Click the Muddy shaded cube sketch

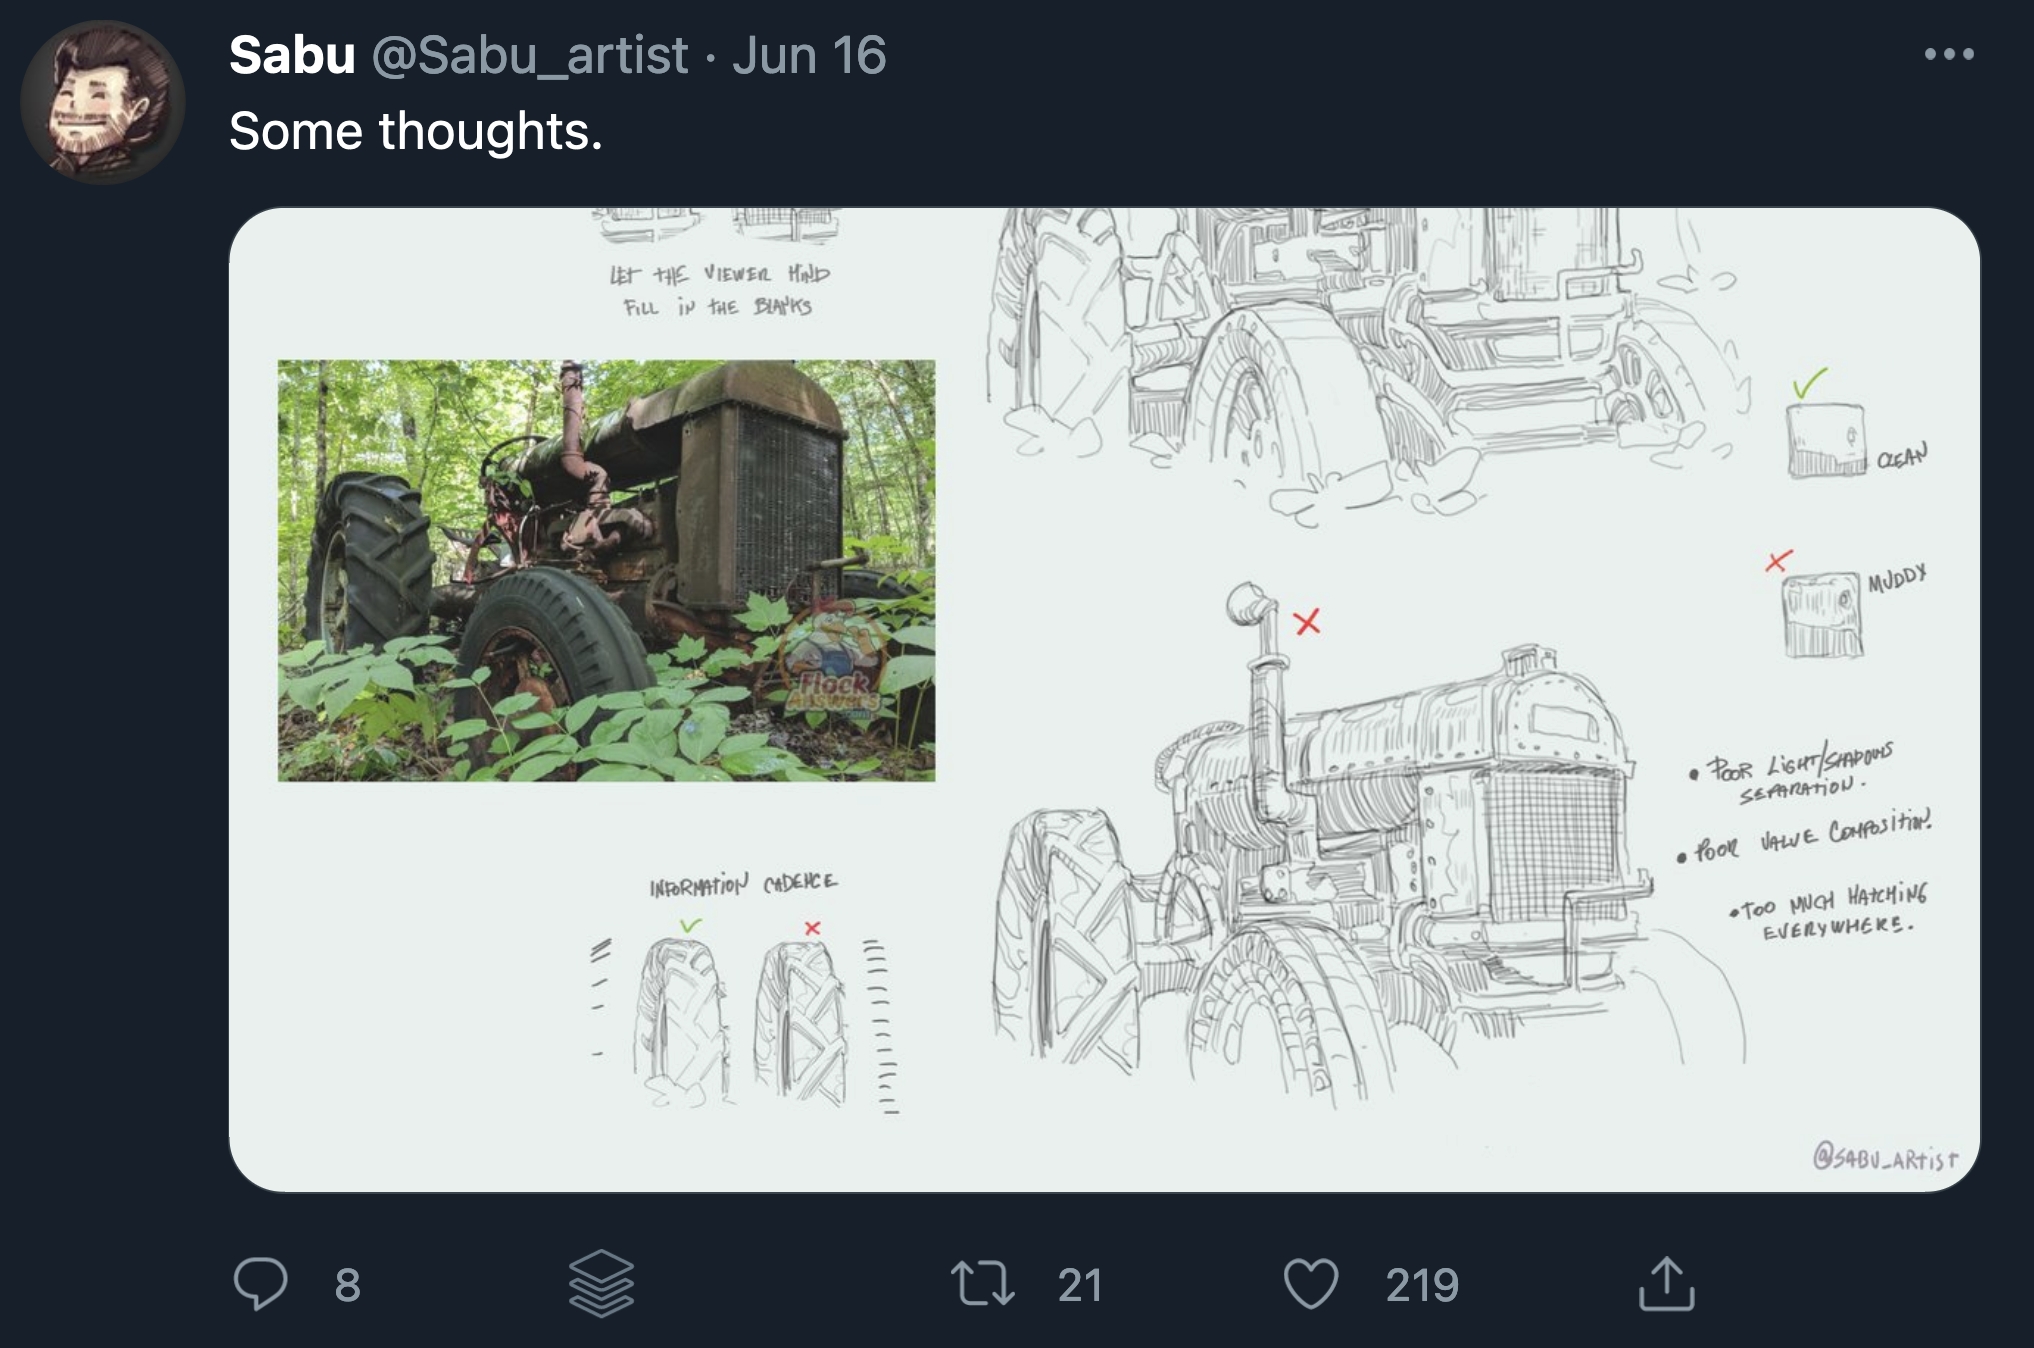click(1823, 614)
